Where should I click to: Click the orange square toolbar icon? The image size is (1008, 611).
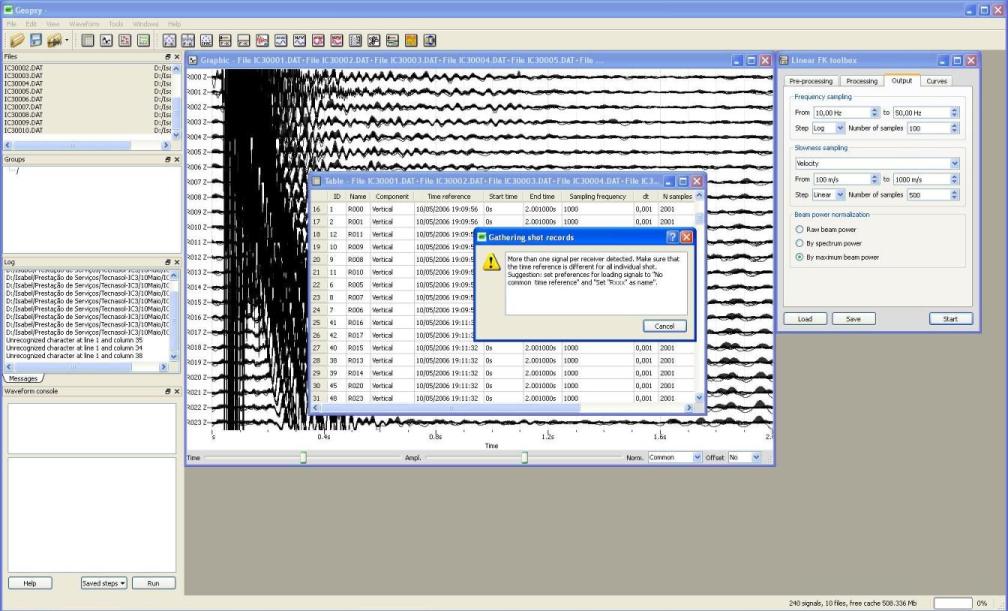(411, 40)
